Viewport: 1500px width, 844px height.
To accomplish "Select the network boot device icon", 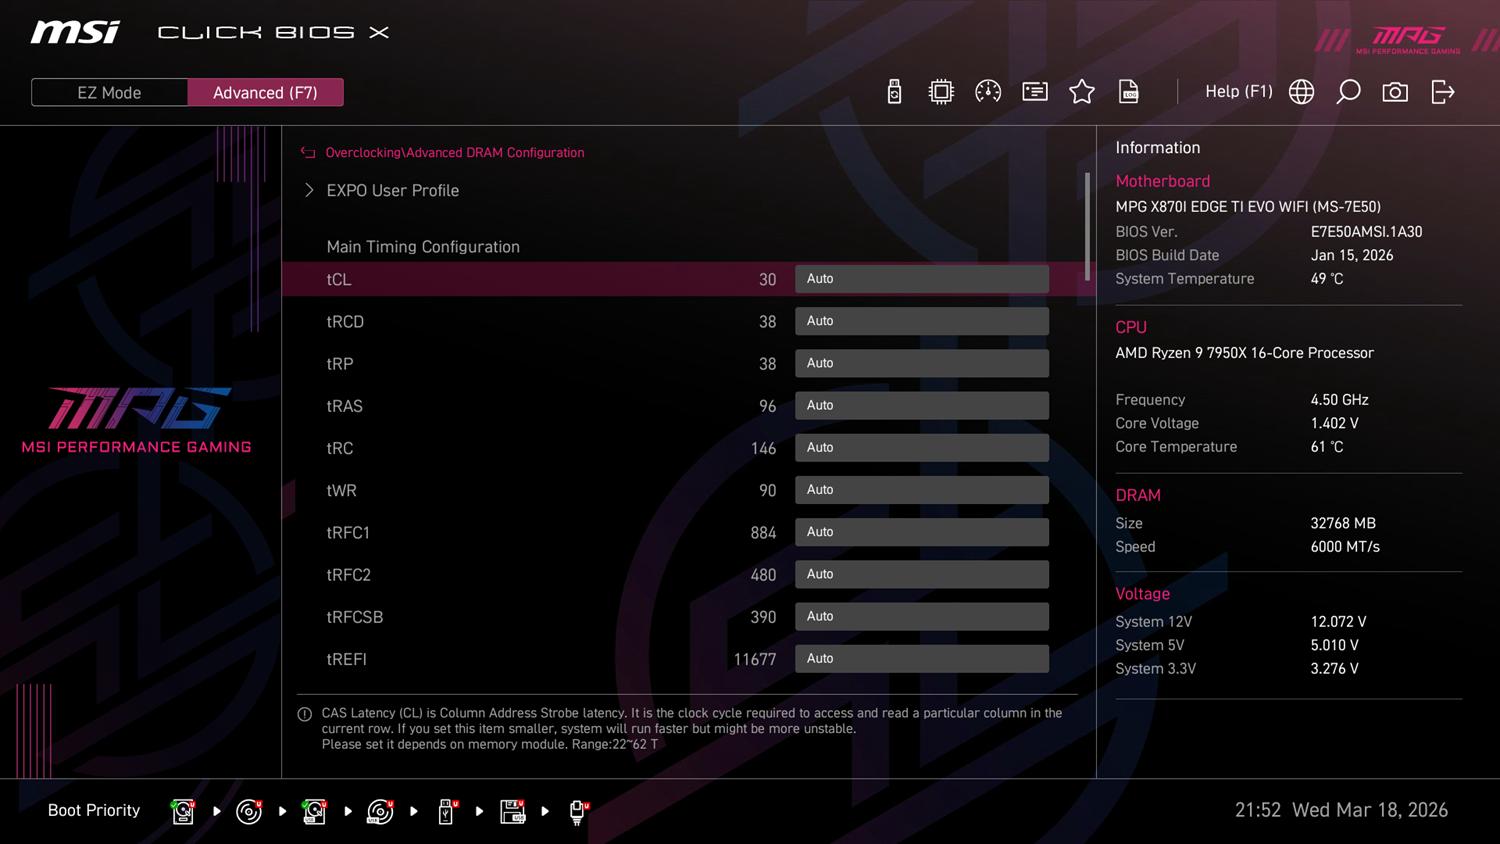I will [x=577, y=811].
